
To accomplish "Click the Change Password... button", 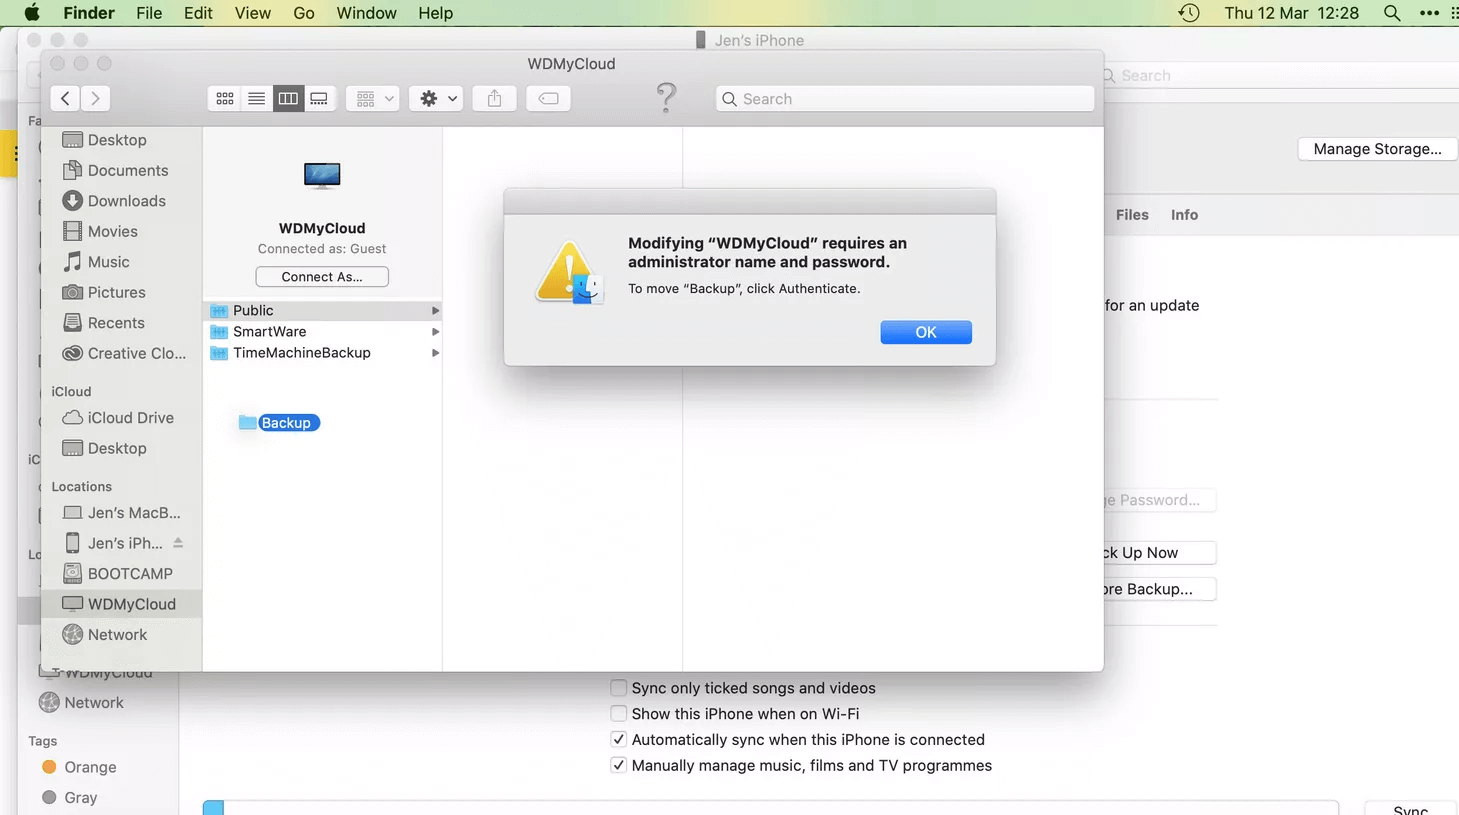I will click(1160, 500).
